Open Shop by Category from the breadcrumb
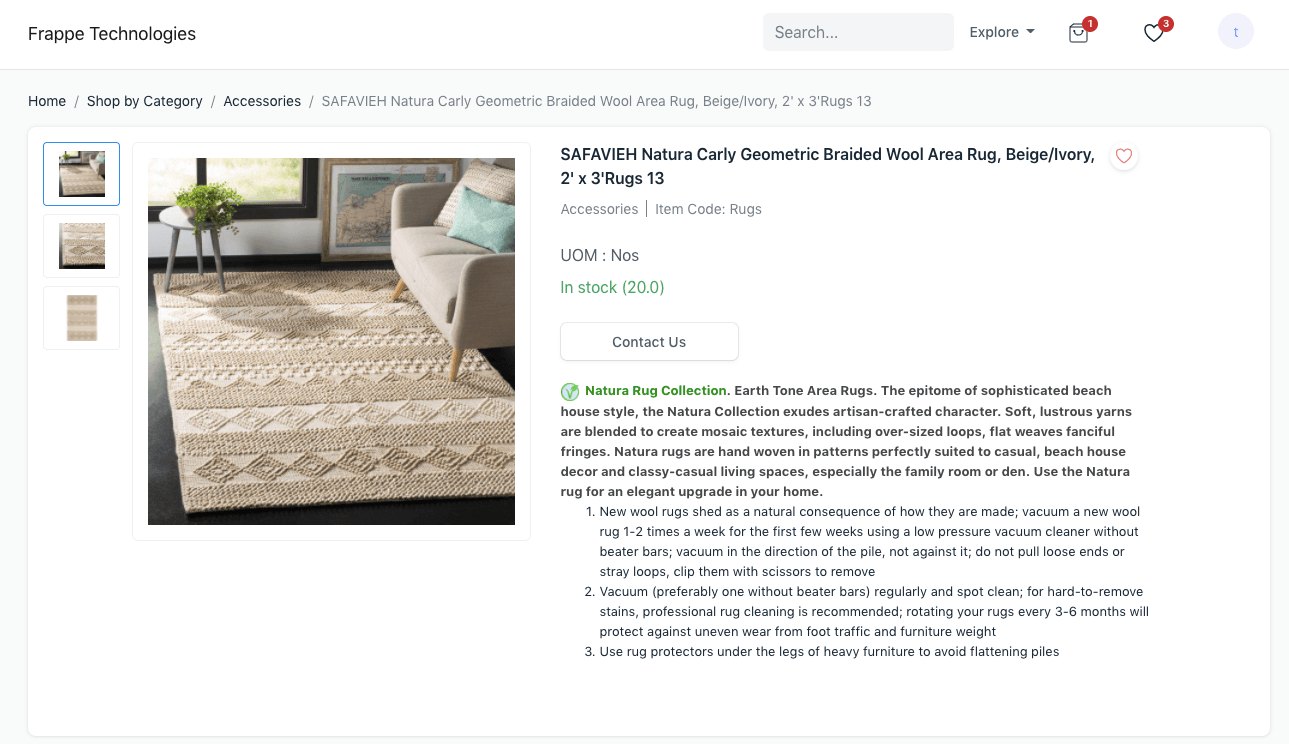Image resolution: width=1289 pixels, height=744 pixels. [x=144, y=101]
